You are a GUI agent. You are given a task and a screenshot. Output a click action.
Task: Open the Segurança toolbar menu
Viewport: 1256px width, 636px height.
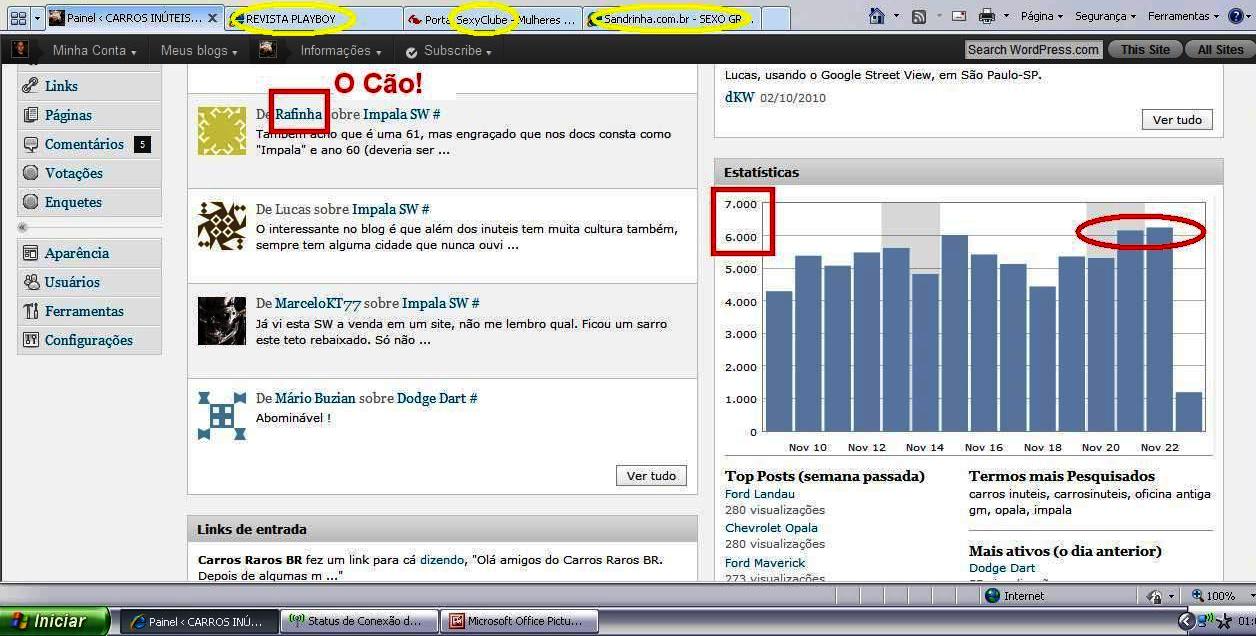(x=1106, y=16)
